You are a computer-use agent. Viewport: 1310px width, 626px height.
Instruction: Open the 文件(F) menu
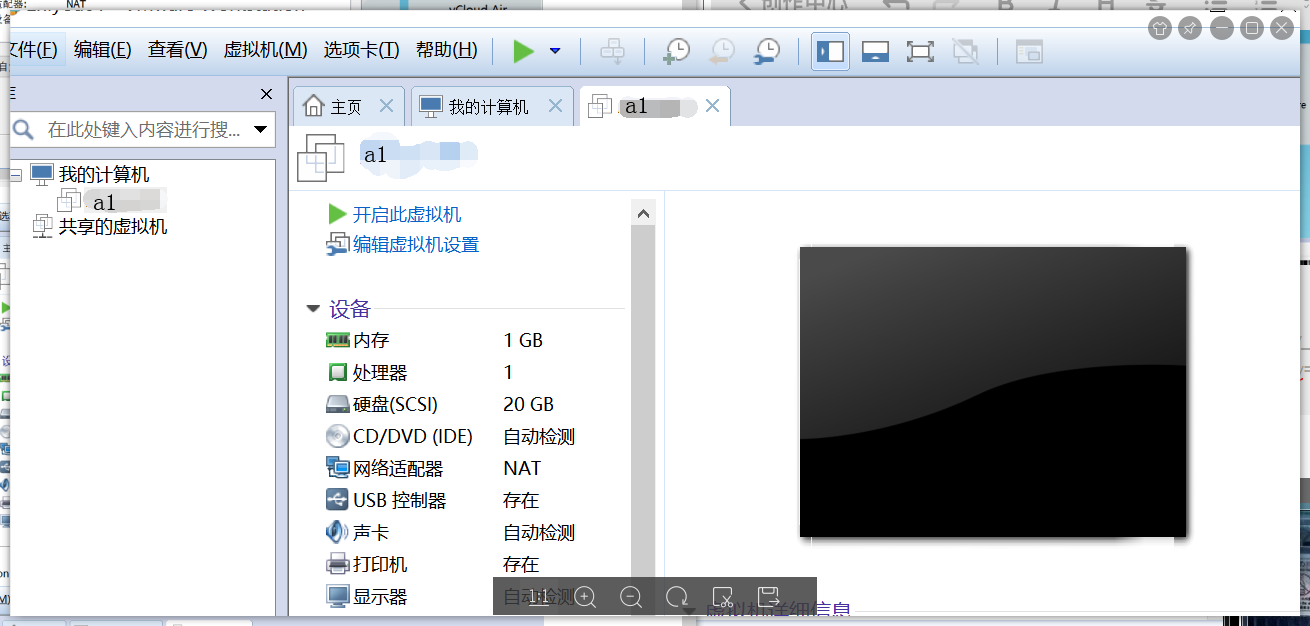click(x=33, y=50)
